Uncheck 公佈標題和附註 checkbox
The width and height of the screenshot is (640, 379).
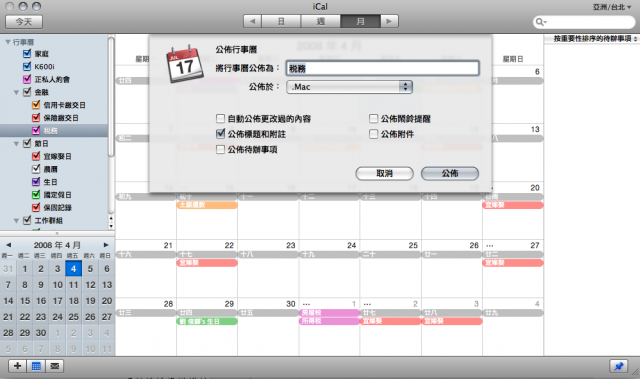coord(220,134)
